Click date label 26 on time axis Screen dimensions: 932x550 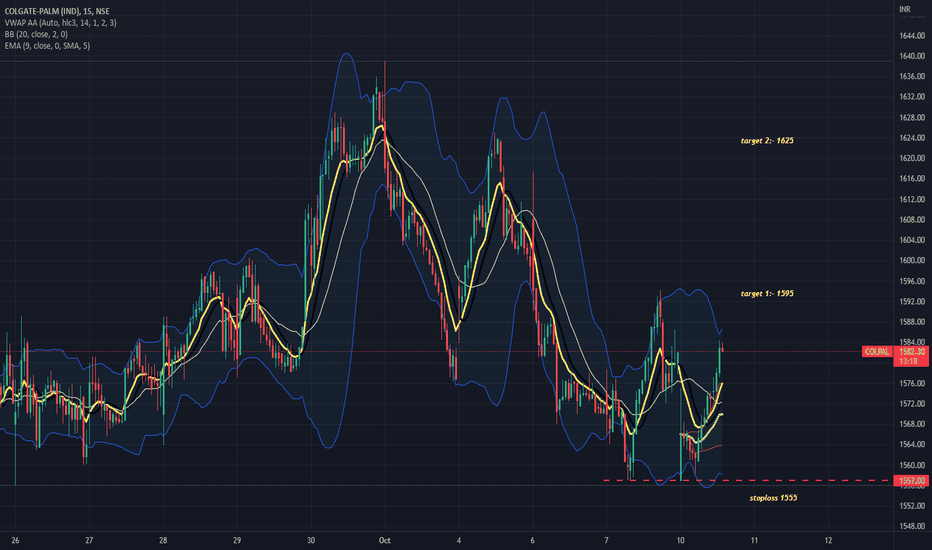tap(15, 540)
